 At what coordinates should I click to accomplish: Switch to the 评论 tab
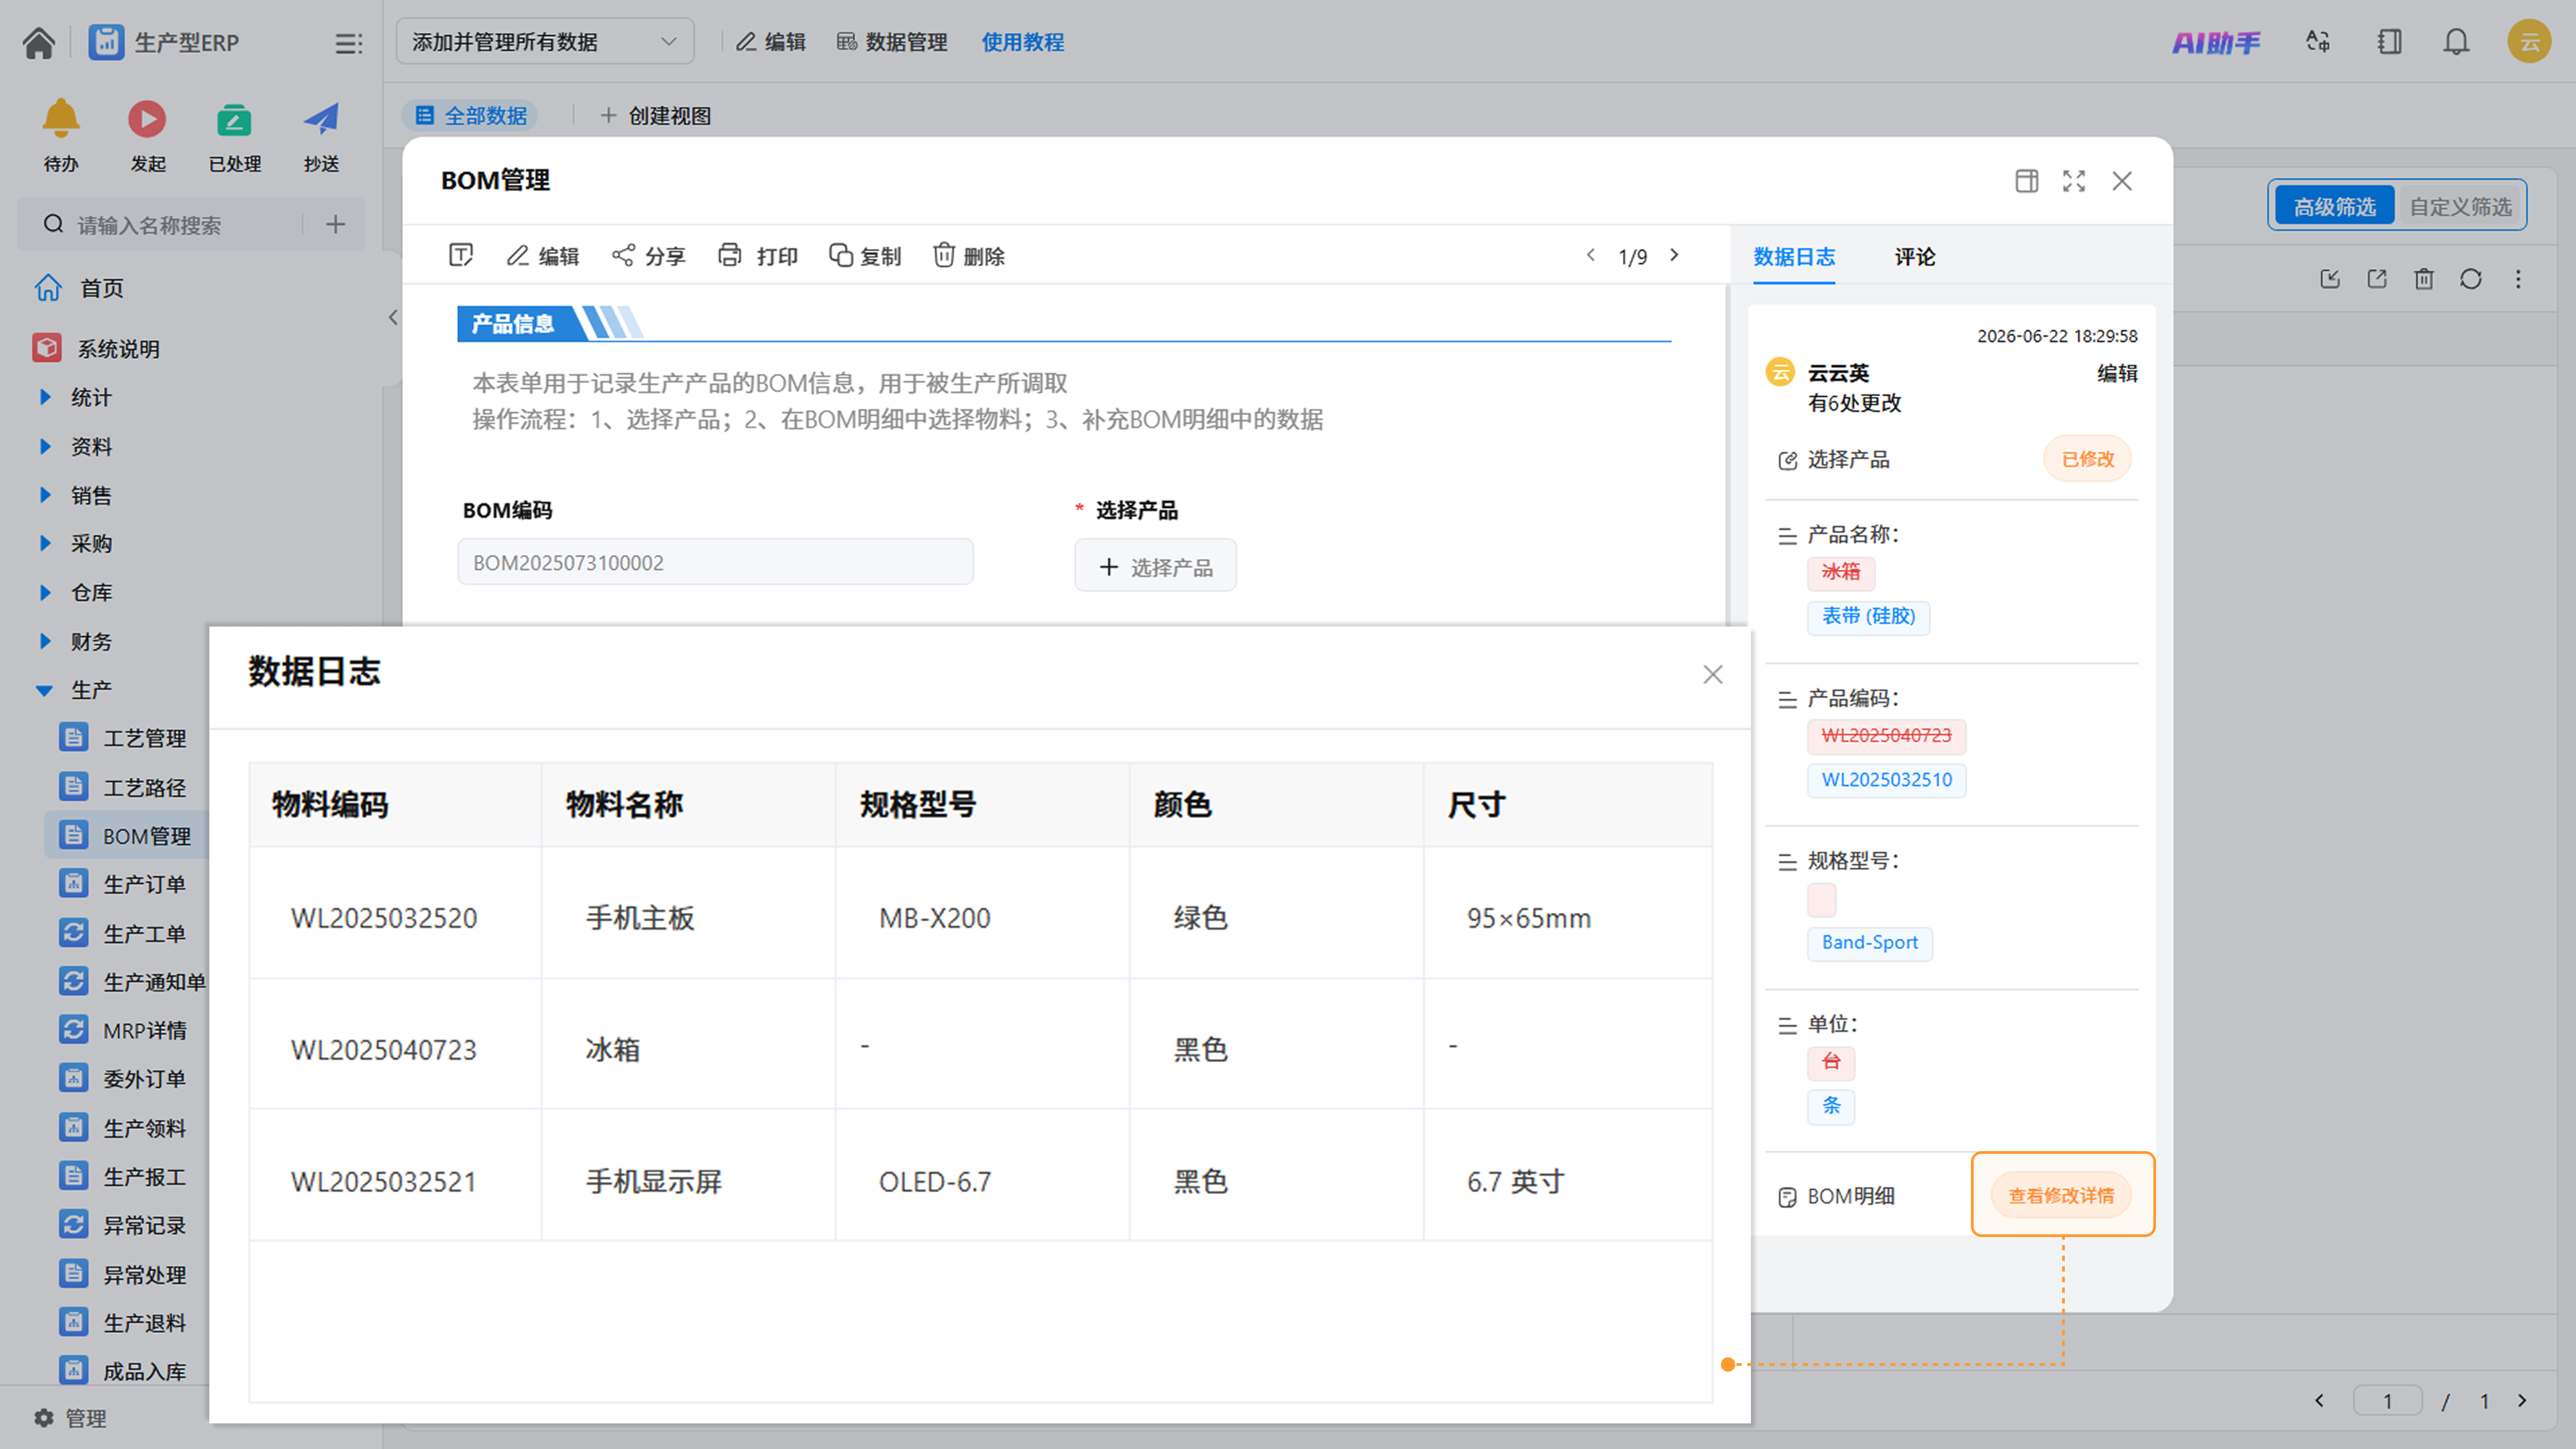(x=1915, y=257)
